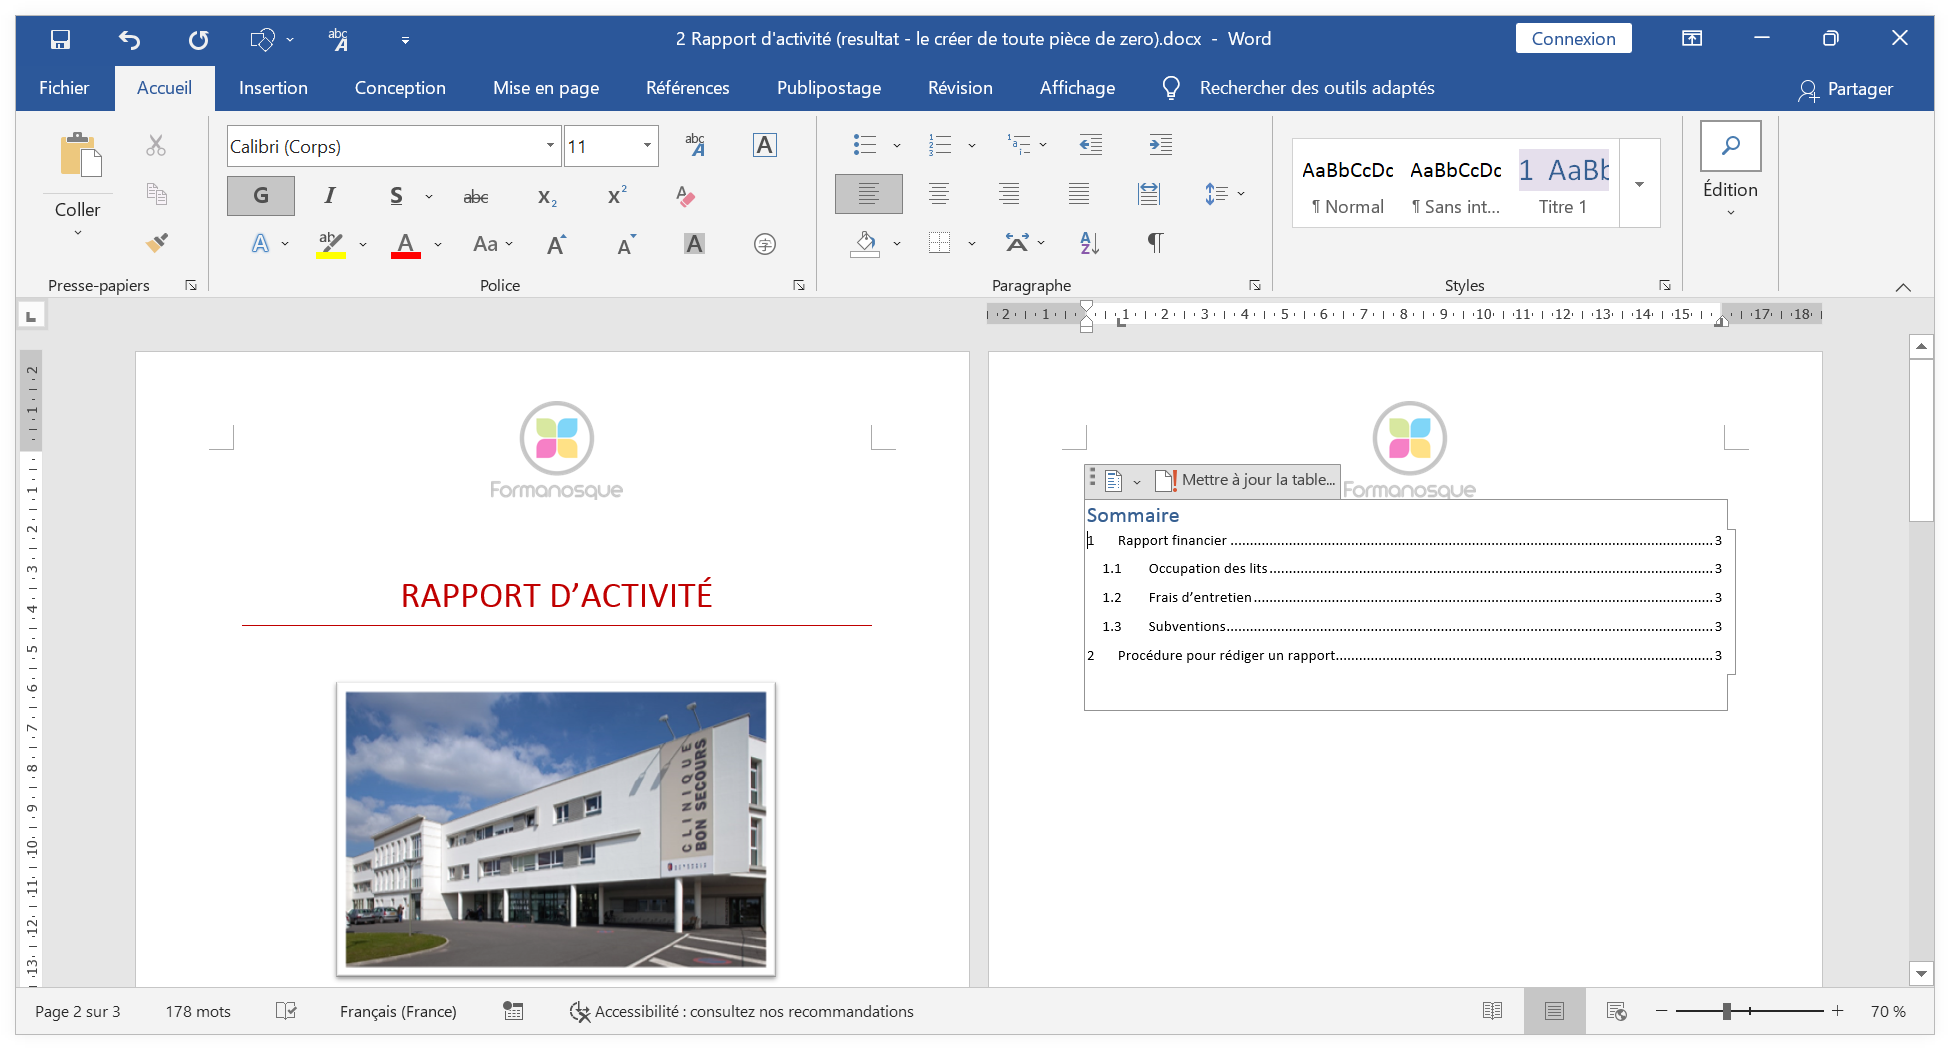Click the Copy icon in Presse-papiers
Viewport: 1950px width, 1050px height.
tap(156, 193)
